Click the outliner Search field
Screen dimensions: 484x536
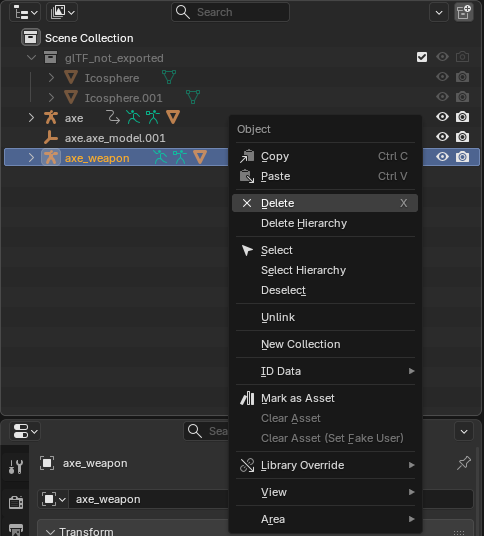coord(230,12)
